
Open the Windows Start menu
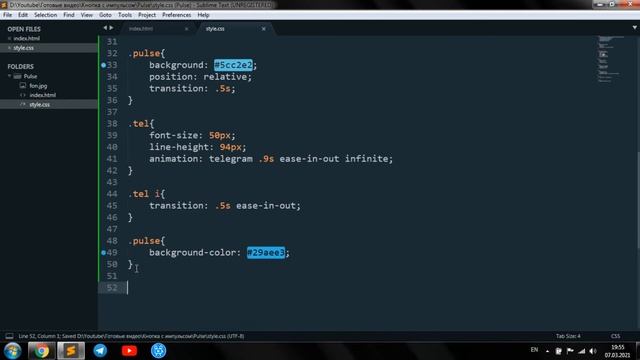[x=12, y=351]
